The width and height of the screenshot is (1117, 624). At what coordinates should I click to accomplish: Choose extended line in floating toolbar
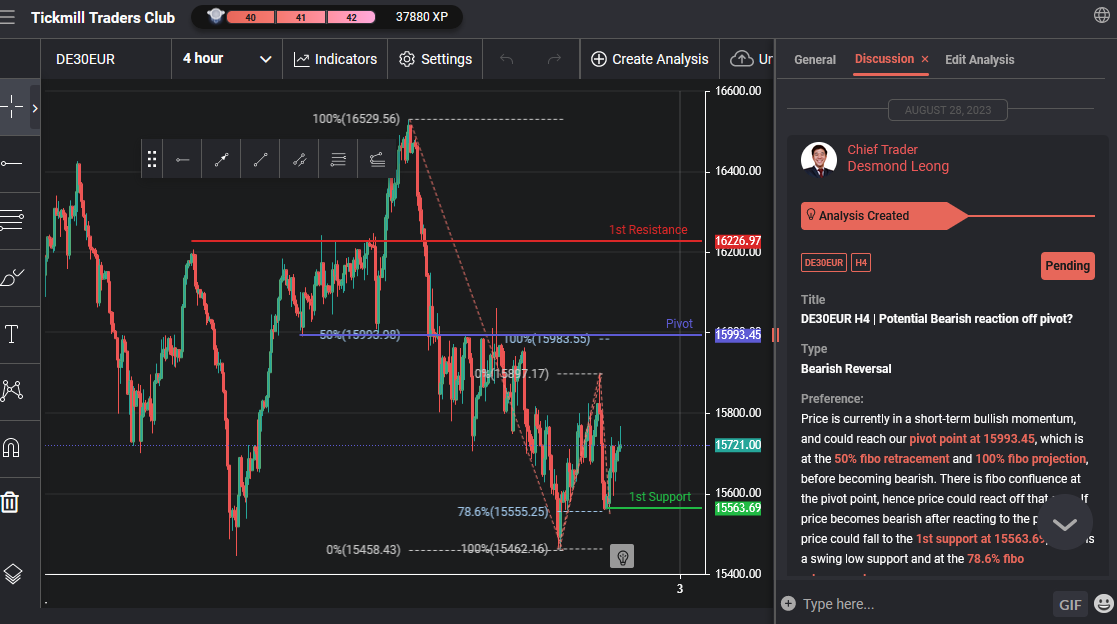click(299, 159)
